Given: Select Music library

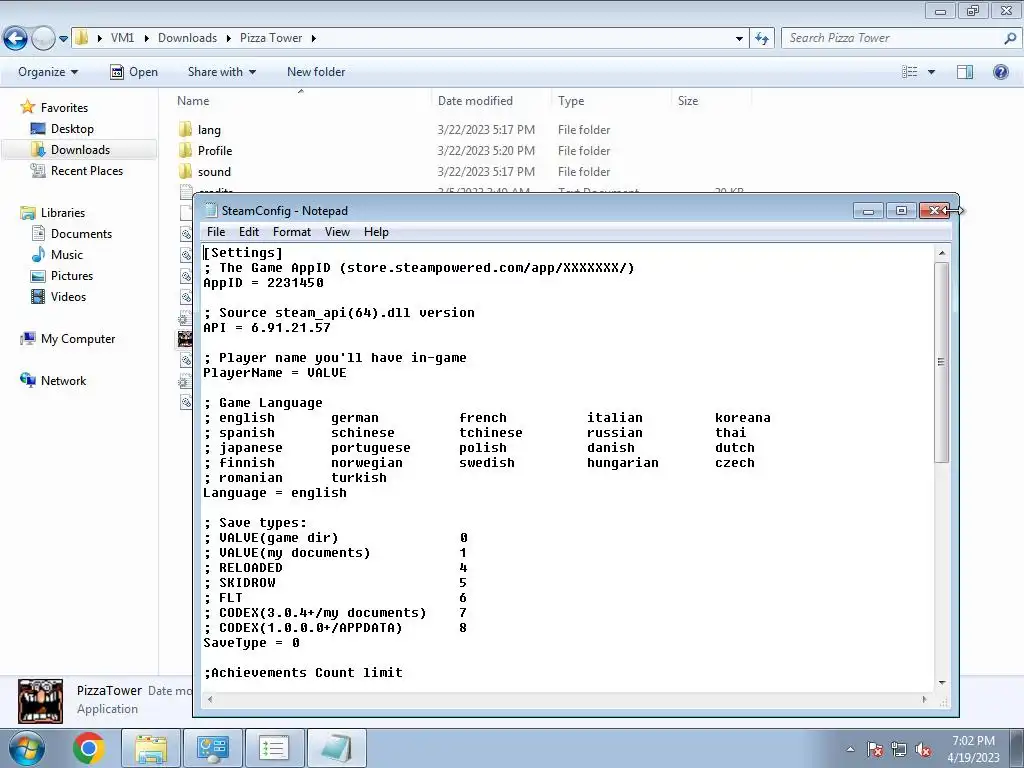Looking at the screenshot, I should click(x=67, y=255).
